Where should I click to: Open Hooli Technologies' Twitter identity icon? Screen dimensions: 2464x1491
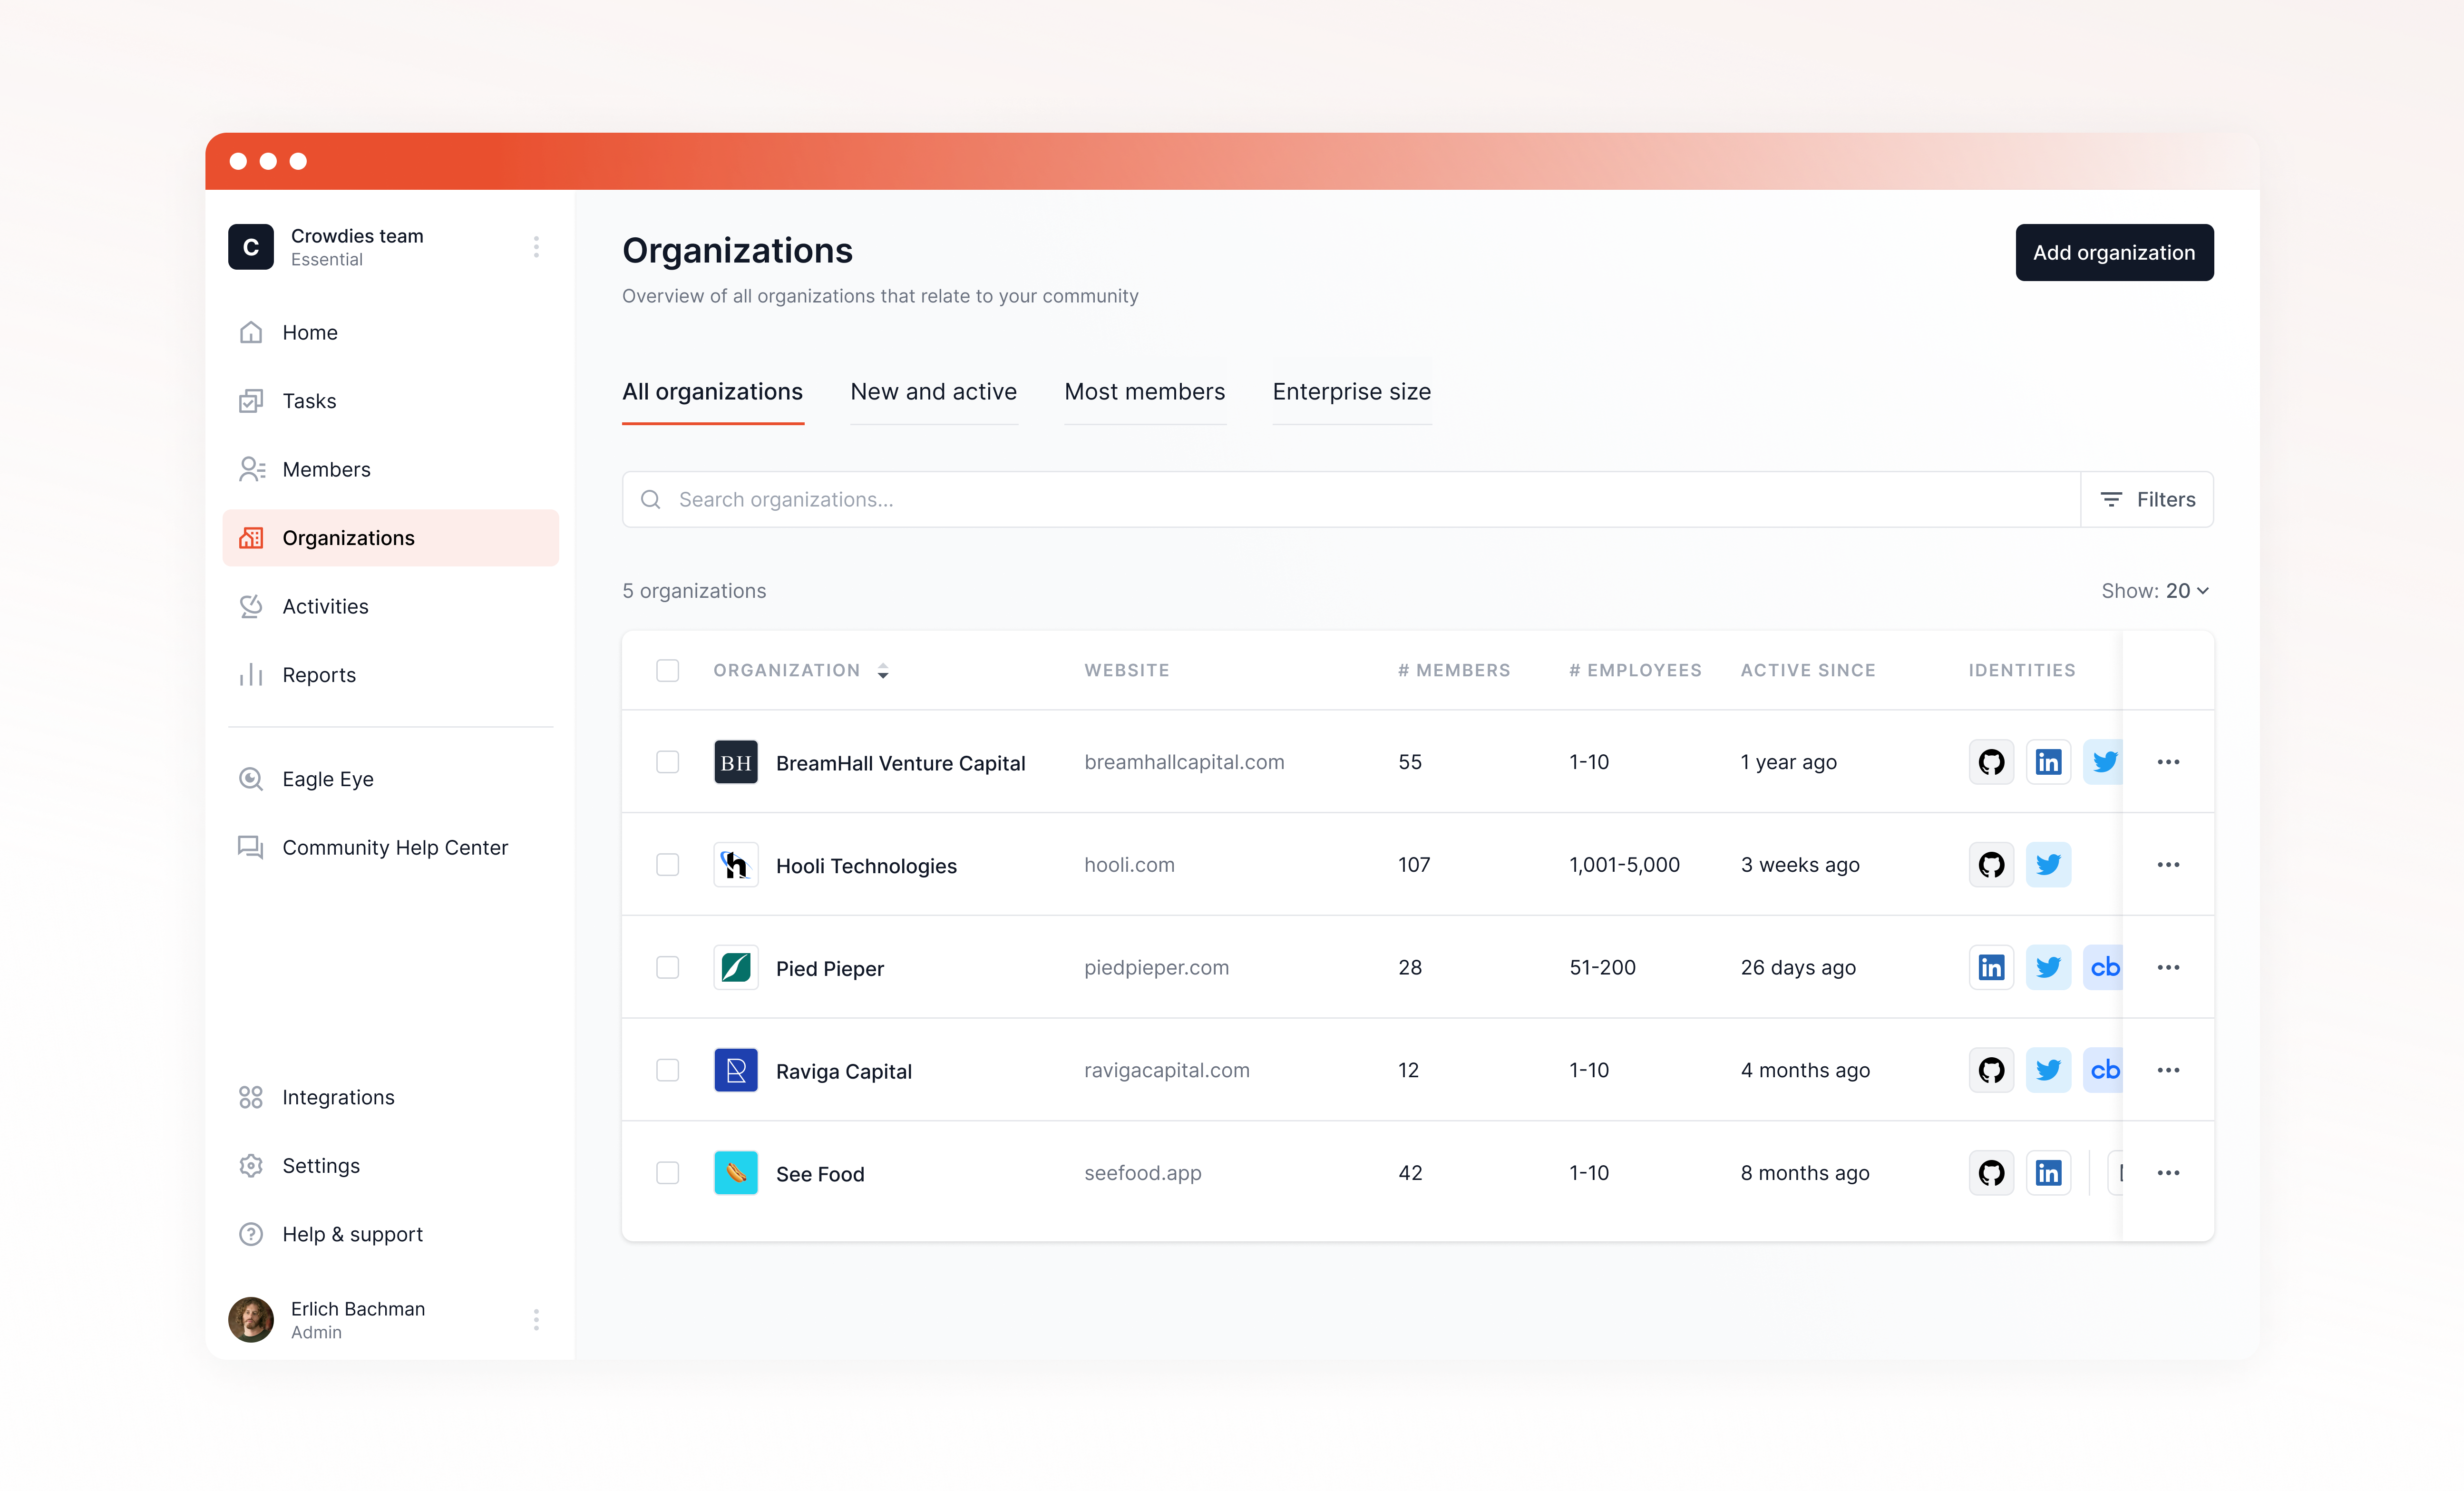[x=2047, y=865]
